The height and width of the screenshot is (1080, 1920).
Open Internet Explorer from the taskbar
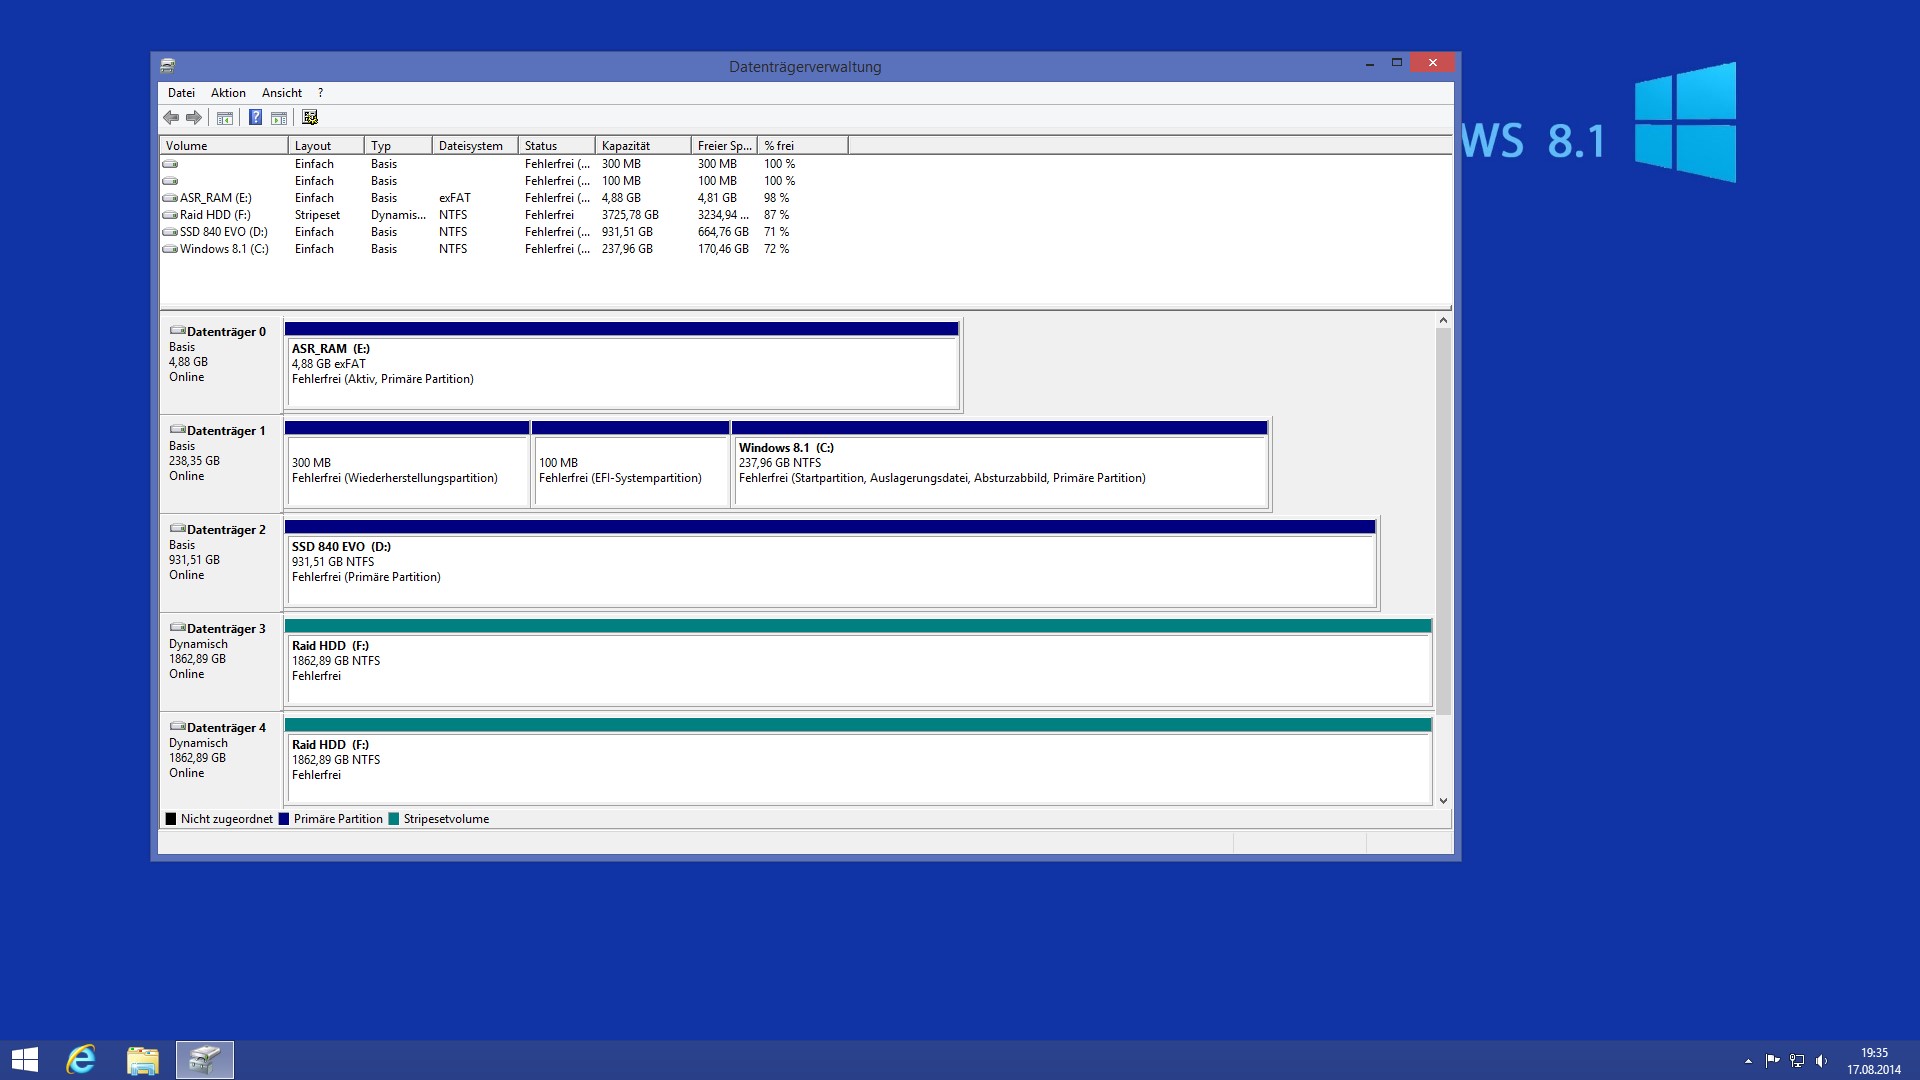[81, 1060]
